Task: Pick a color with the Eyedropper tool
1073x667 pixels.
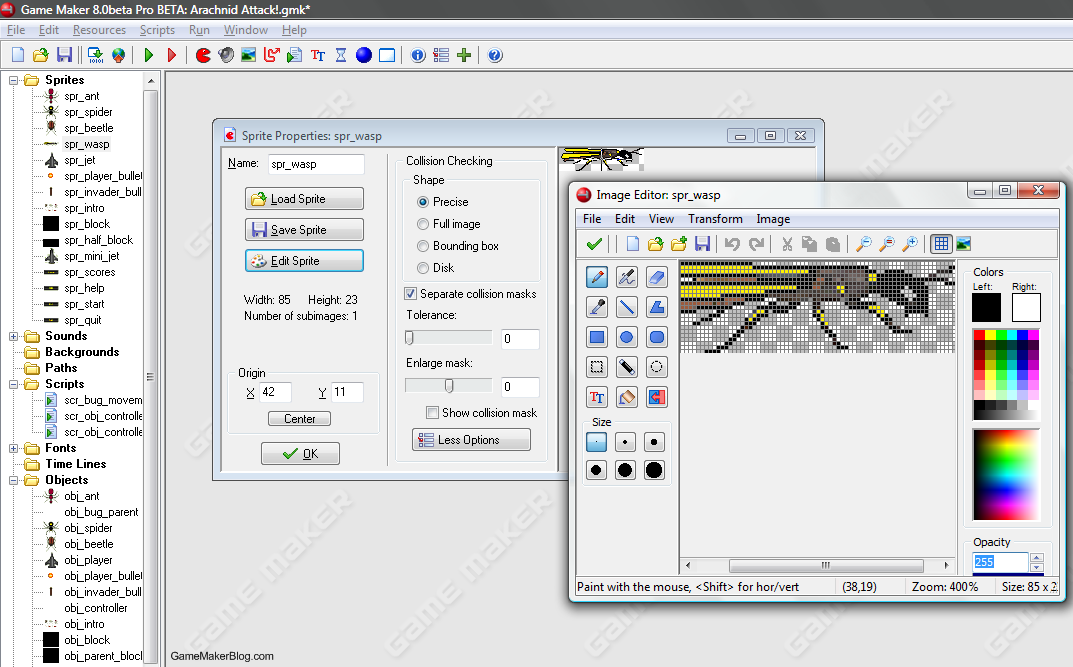Action: click(x=596, y=306)
